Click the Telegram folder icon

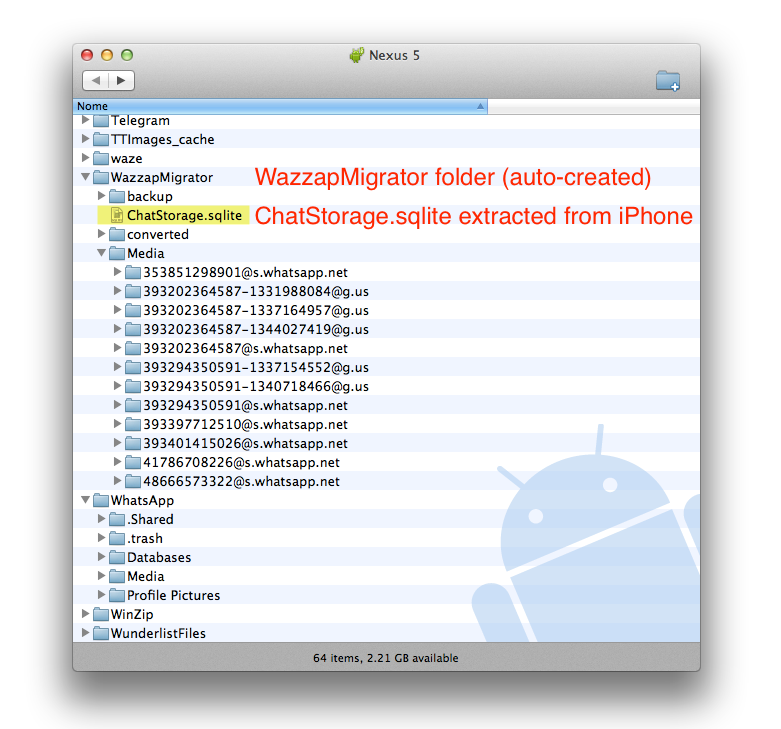(101, 121)
